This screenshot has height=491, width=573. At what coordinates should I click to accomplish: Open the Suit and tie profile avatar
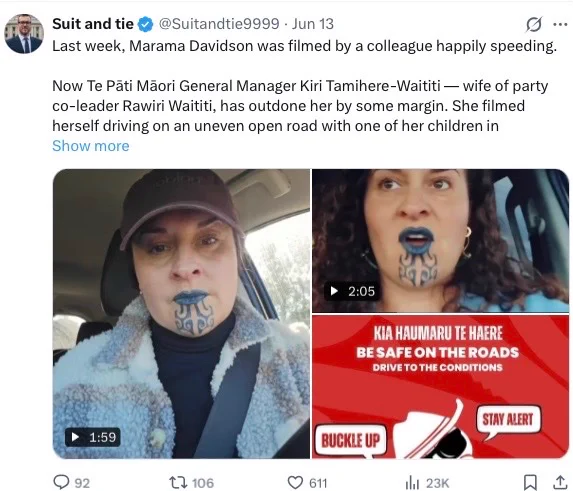(x=24, y=34)
